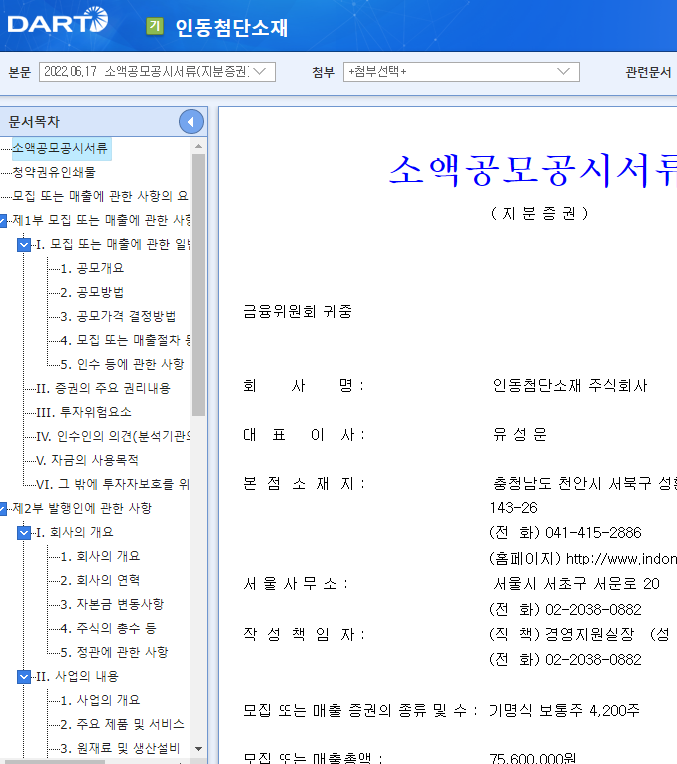
Task: Go to 1. 사업의 개요
Action: (x=100, y=700)
